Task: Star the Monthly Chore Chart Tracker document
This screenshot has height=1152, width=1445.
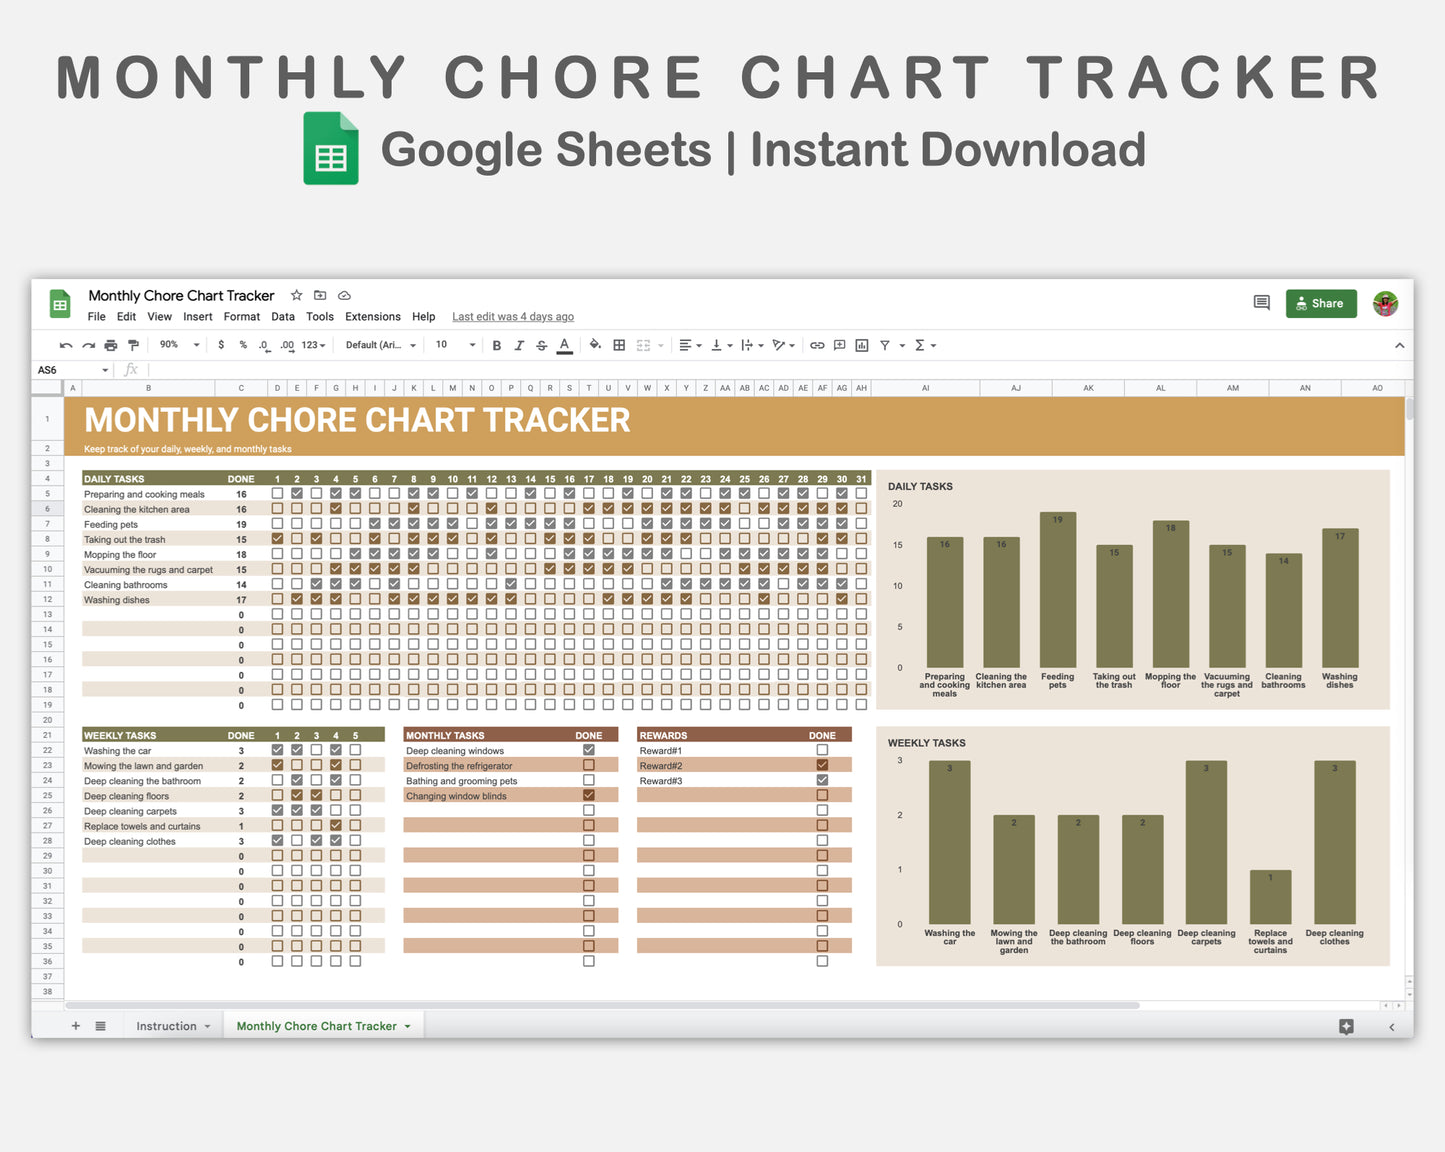Action: point(296,295)
